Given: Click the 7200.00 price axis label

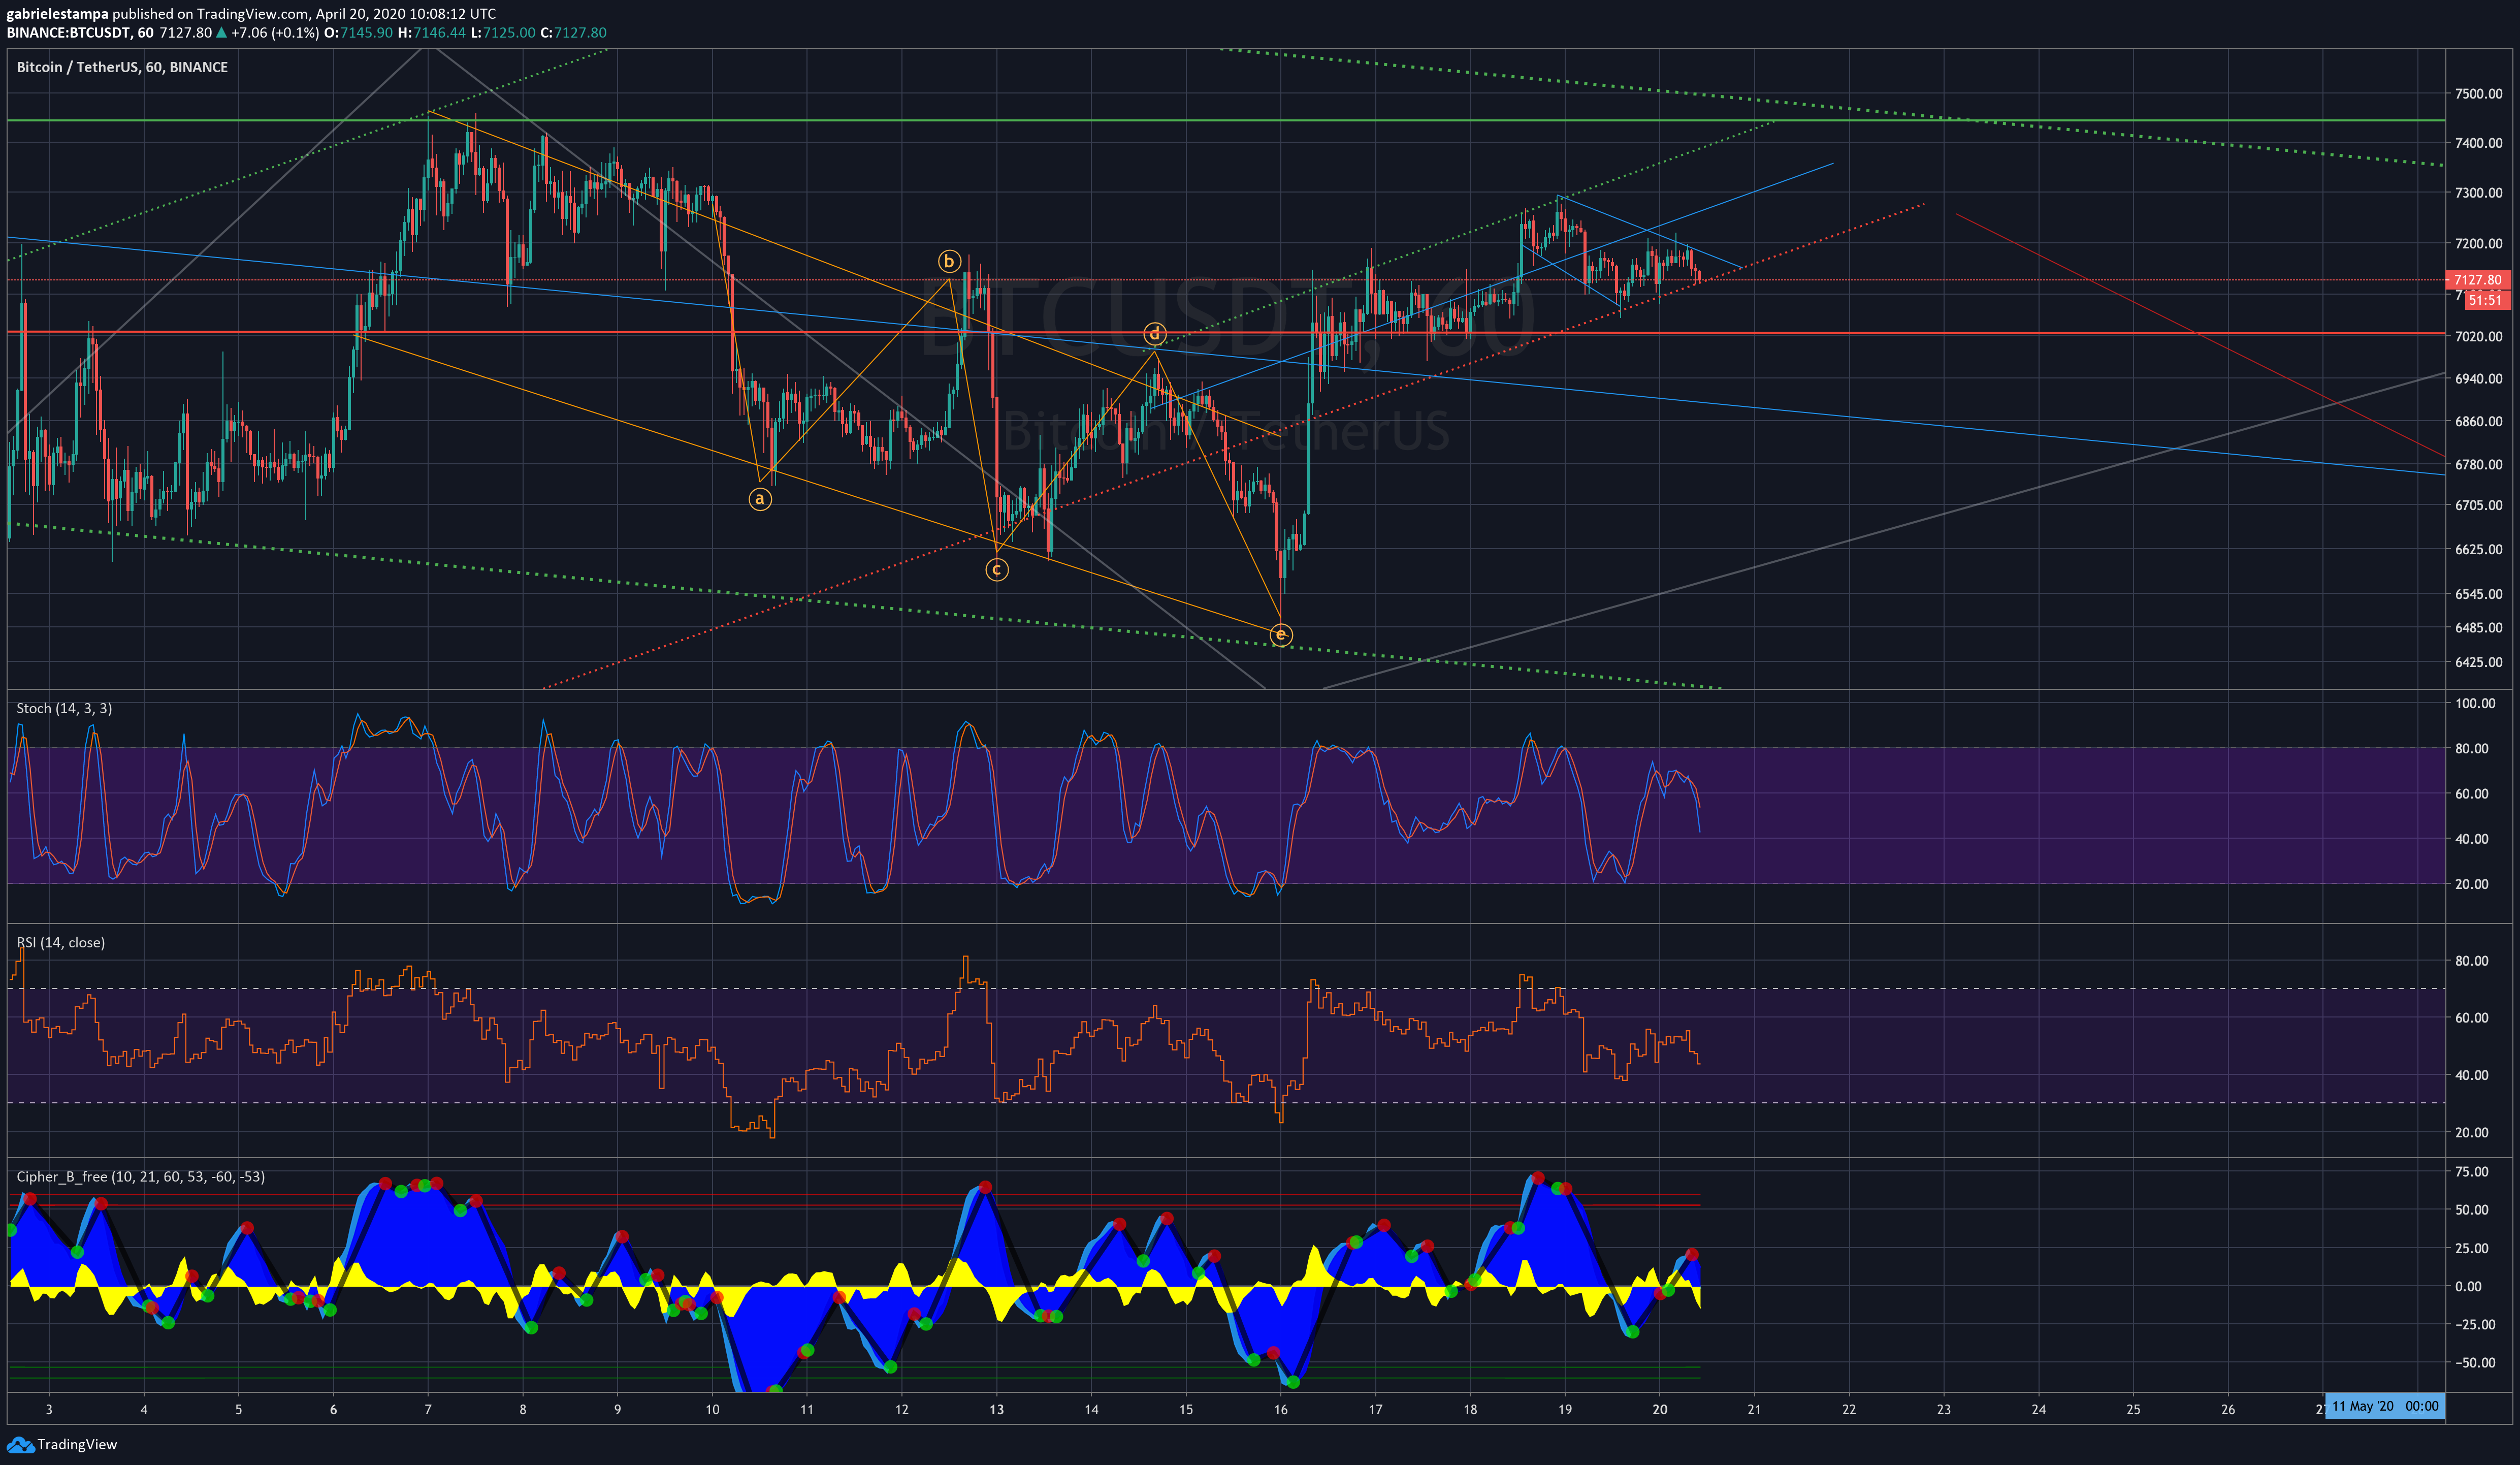Looking at the screenshot, I should pos(2478,243).
